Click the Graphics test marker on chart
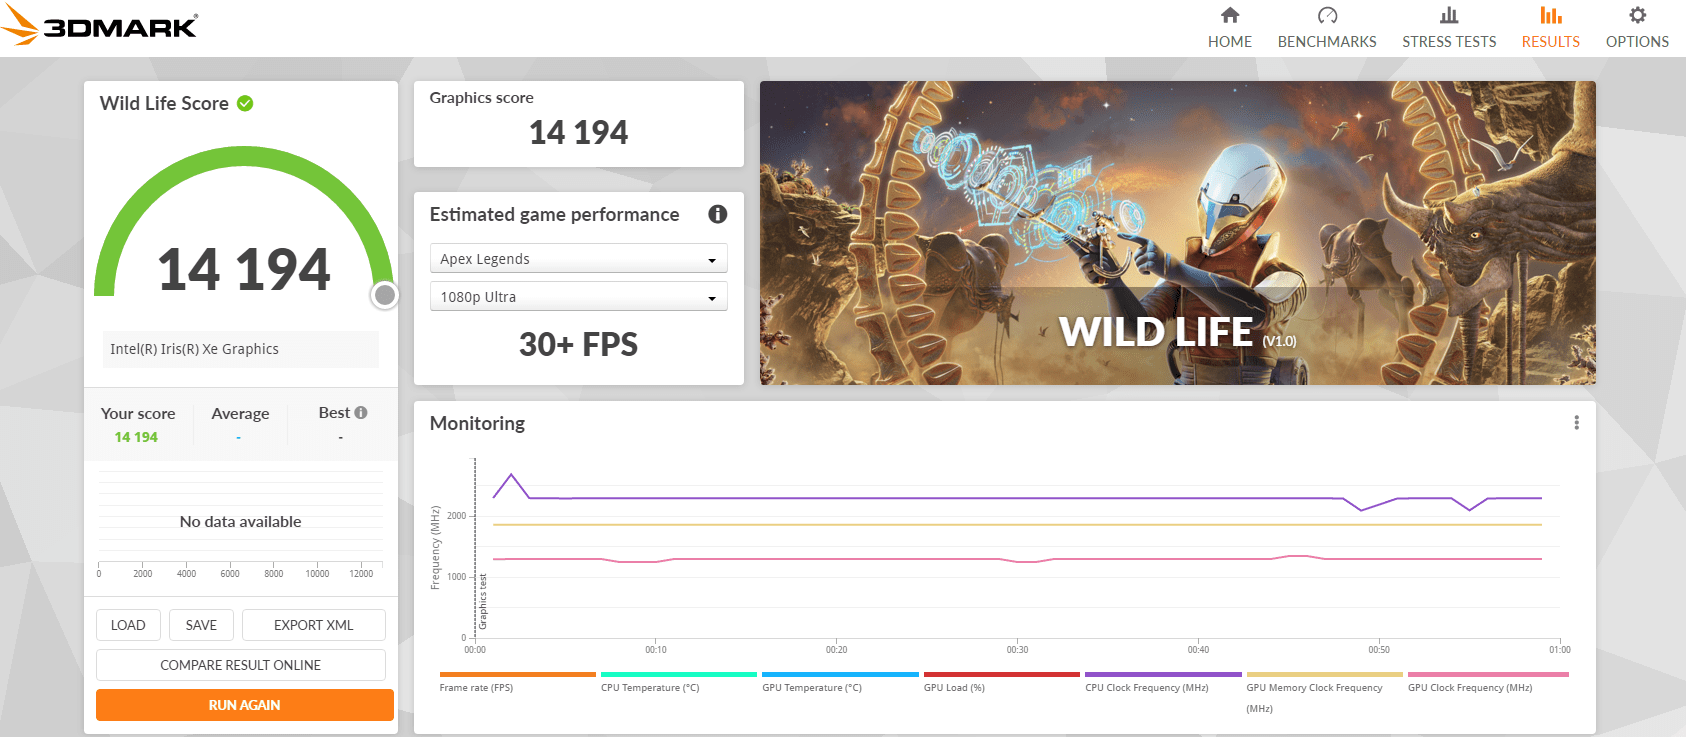The width and height of the screenshot is (1686, 737). click(483, 601)
